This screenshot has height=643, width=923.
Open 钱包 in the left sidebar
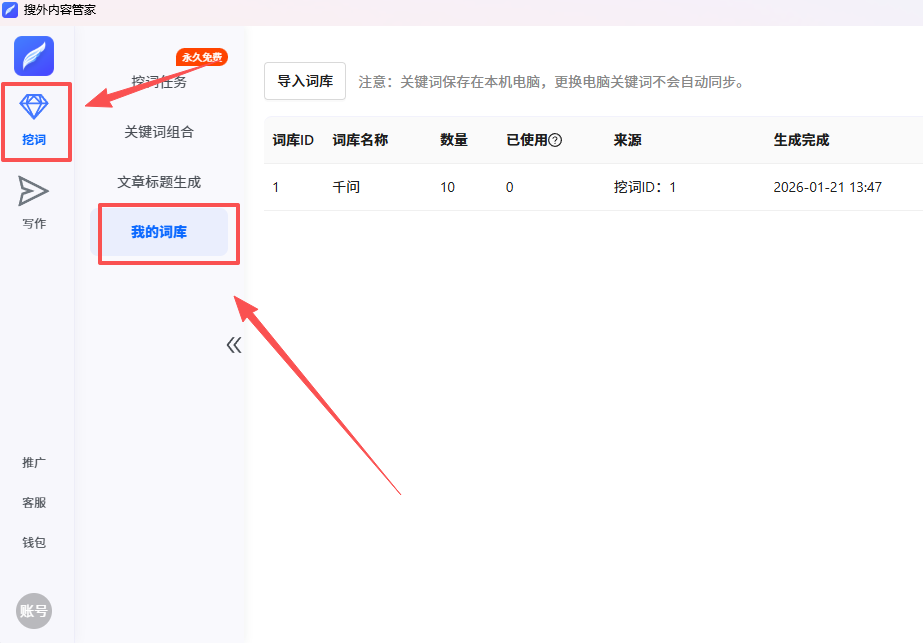(34, 543)
